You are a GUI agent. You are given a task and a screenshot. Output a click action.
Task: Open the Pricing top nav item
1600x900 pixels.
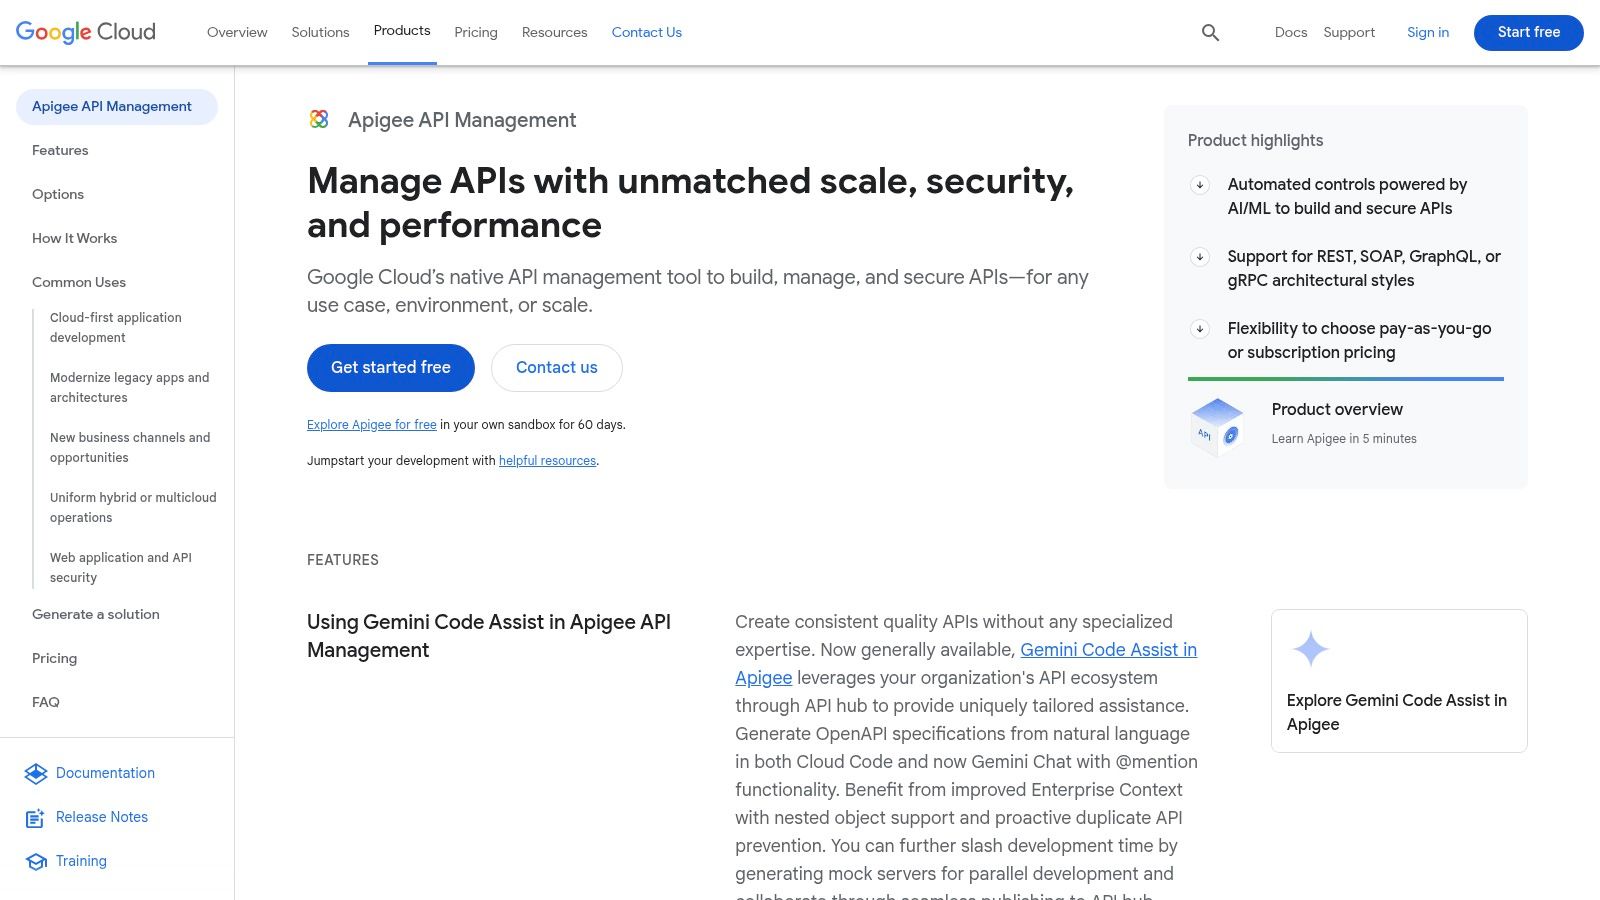476,32
